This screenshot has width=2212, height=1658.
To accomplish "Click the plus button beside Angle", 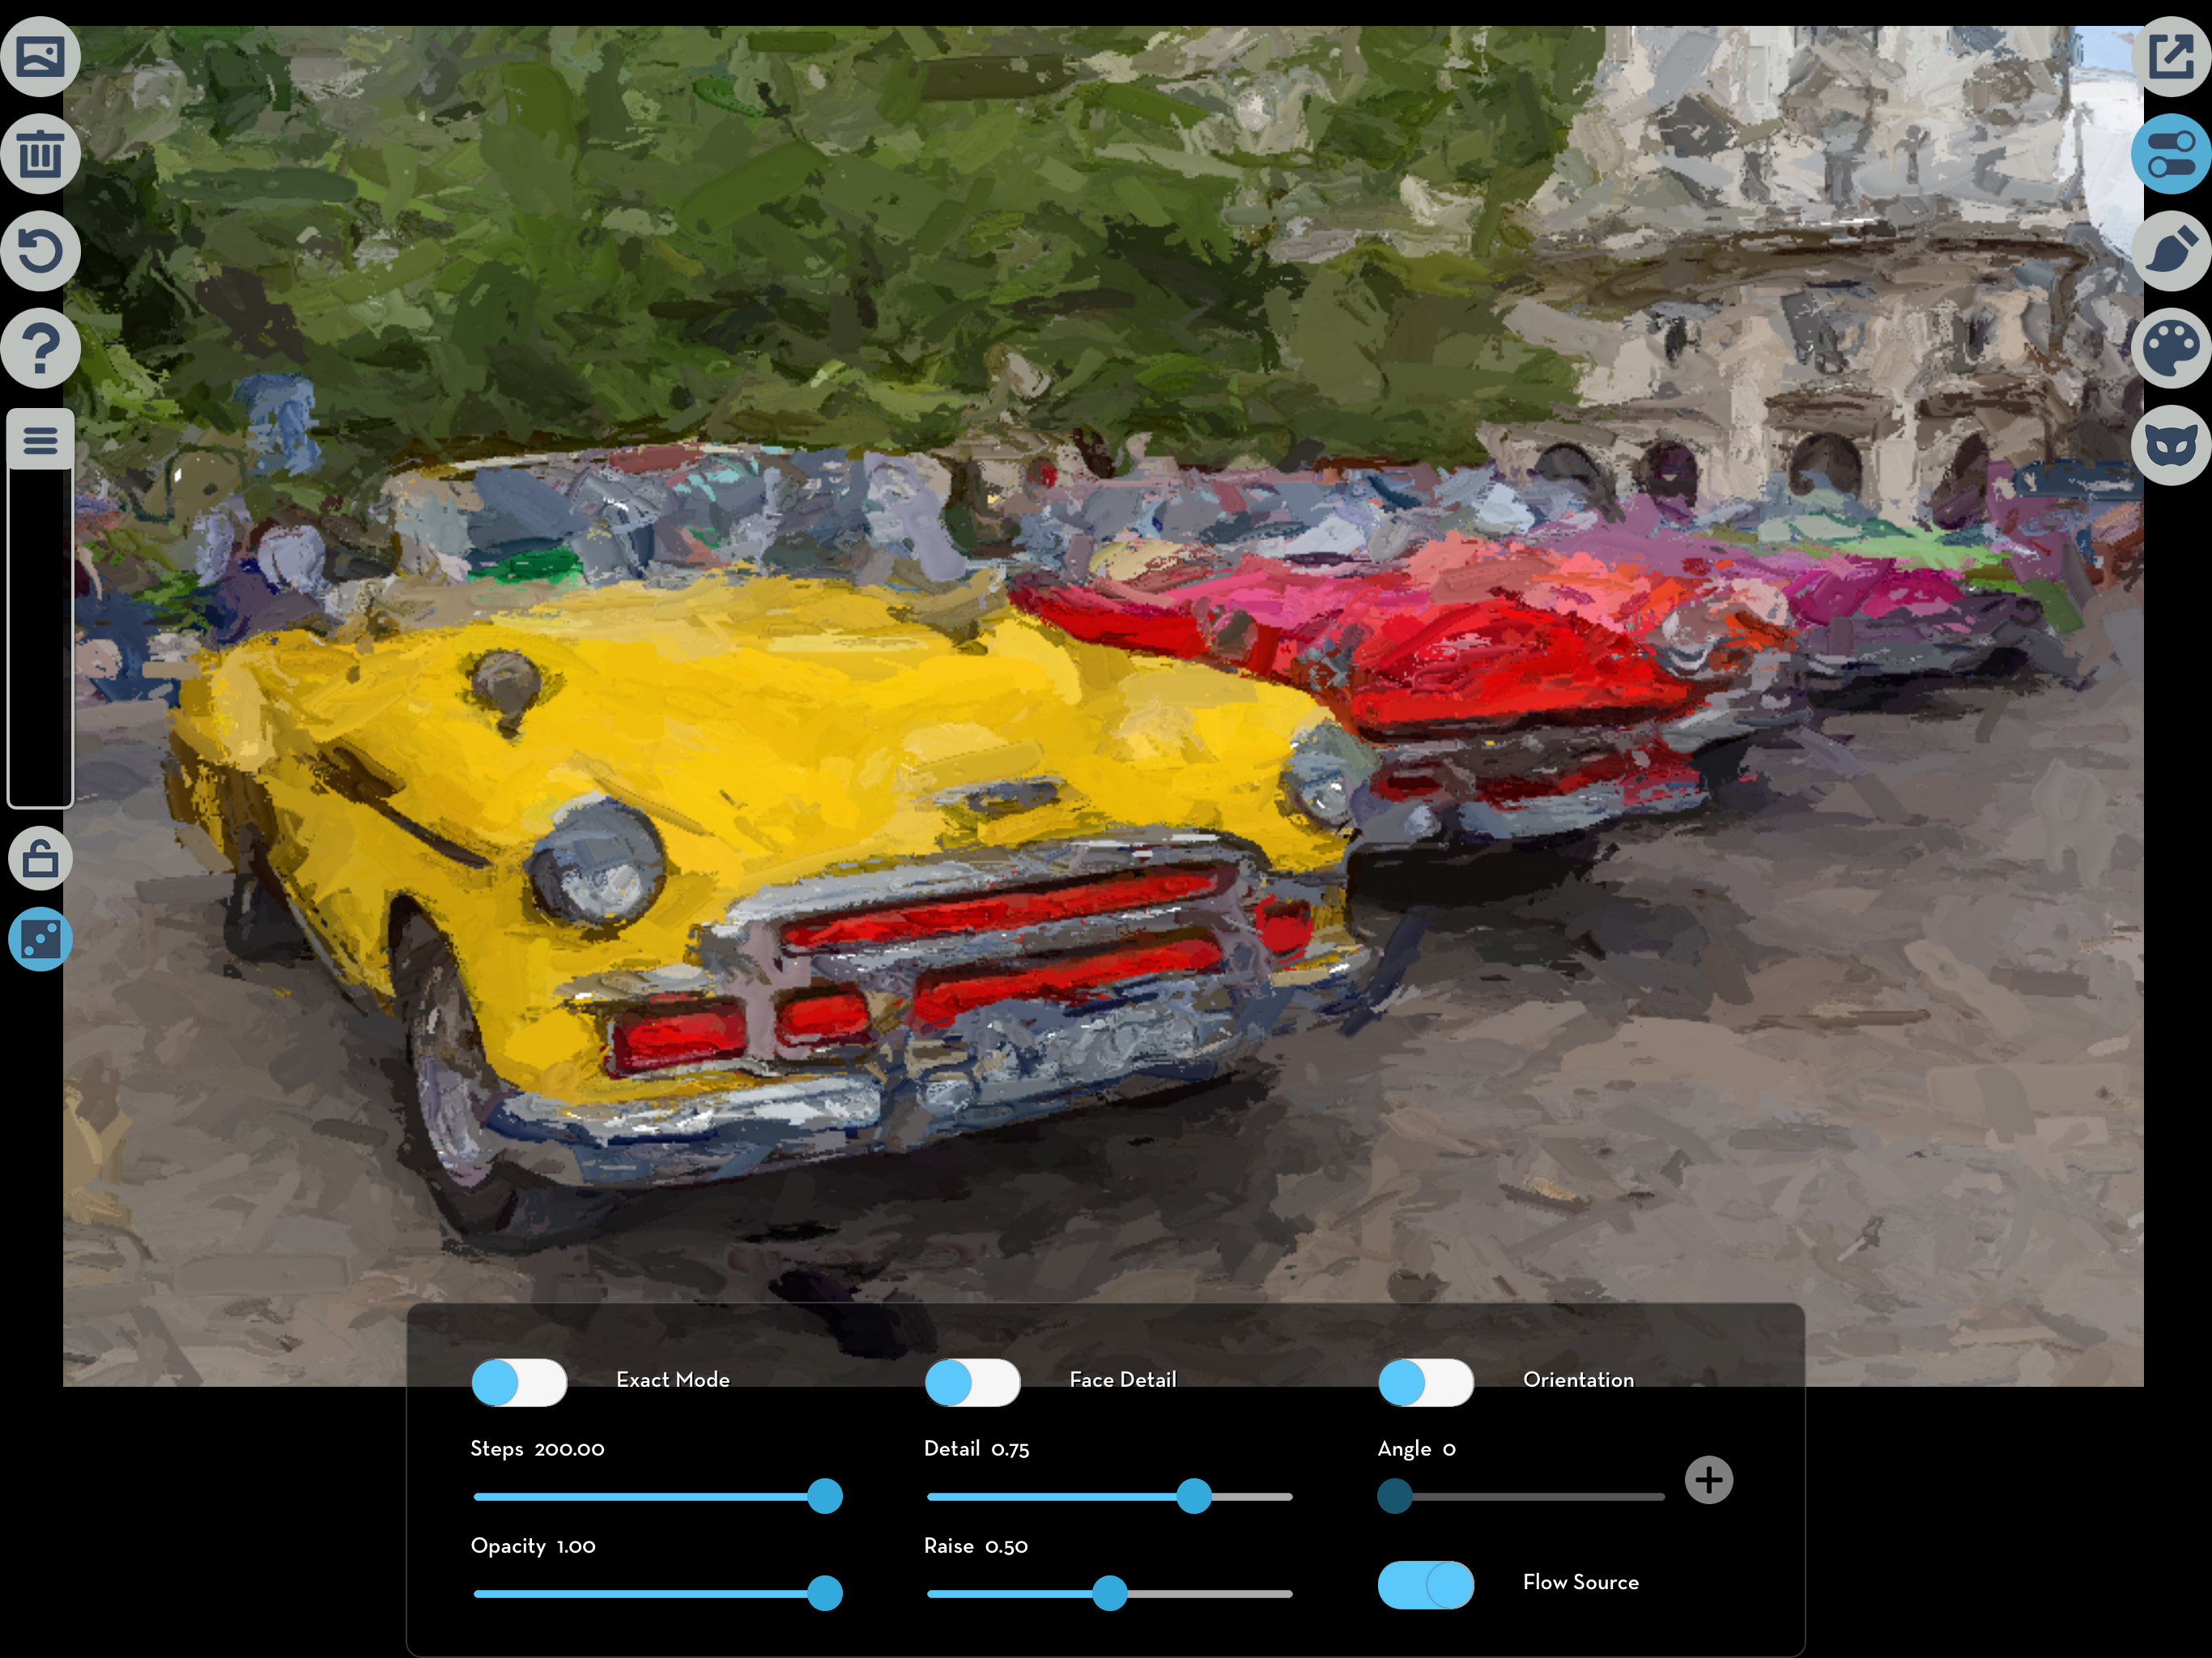I will pyautogui.click(x=1708, y=1480).
